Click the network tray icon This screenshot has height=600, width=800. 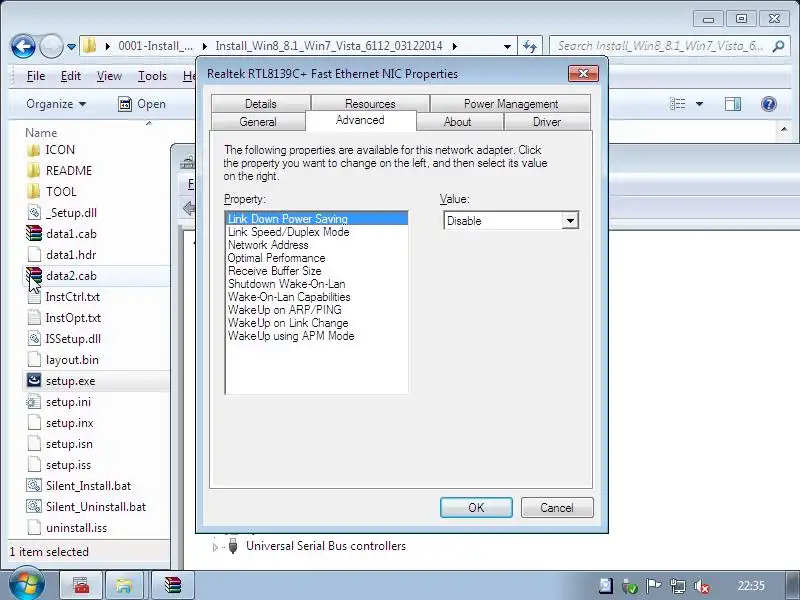pyautogui.click(x=678, y=586)
